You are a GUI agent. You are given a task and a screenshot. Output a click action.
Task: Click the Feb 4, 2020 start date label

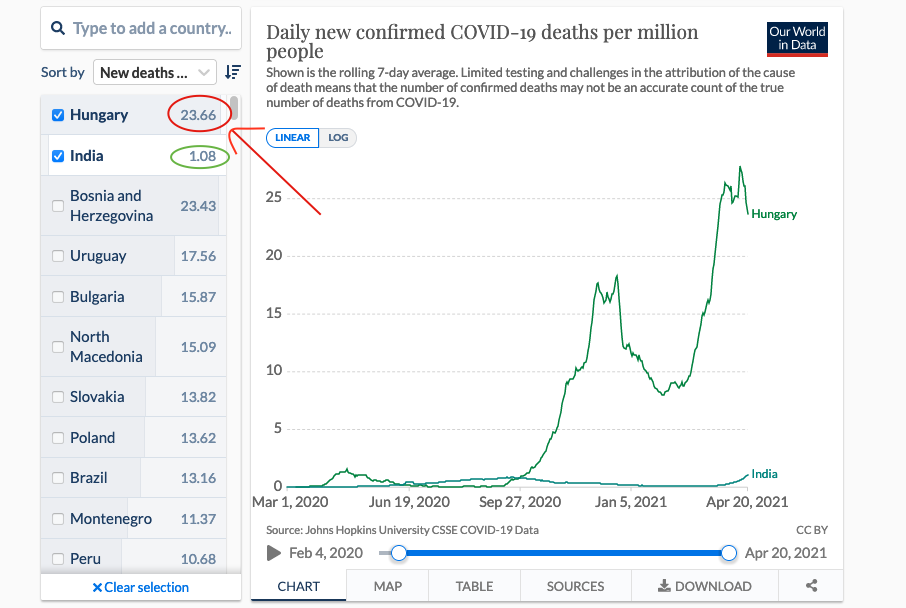tap(326, 553)
